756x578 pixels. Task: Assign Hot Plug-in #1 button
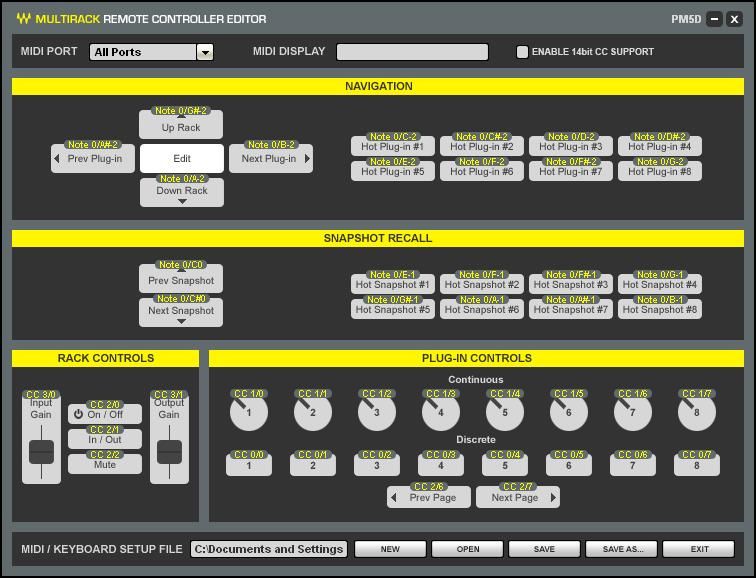[x=392, y=146]
